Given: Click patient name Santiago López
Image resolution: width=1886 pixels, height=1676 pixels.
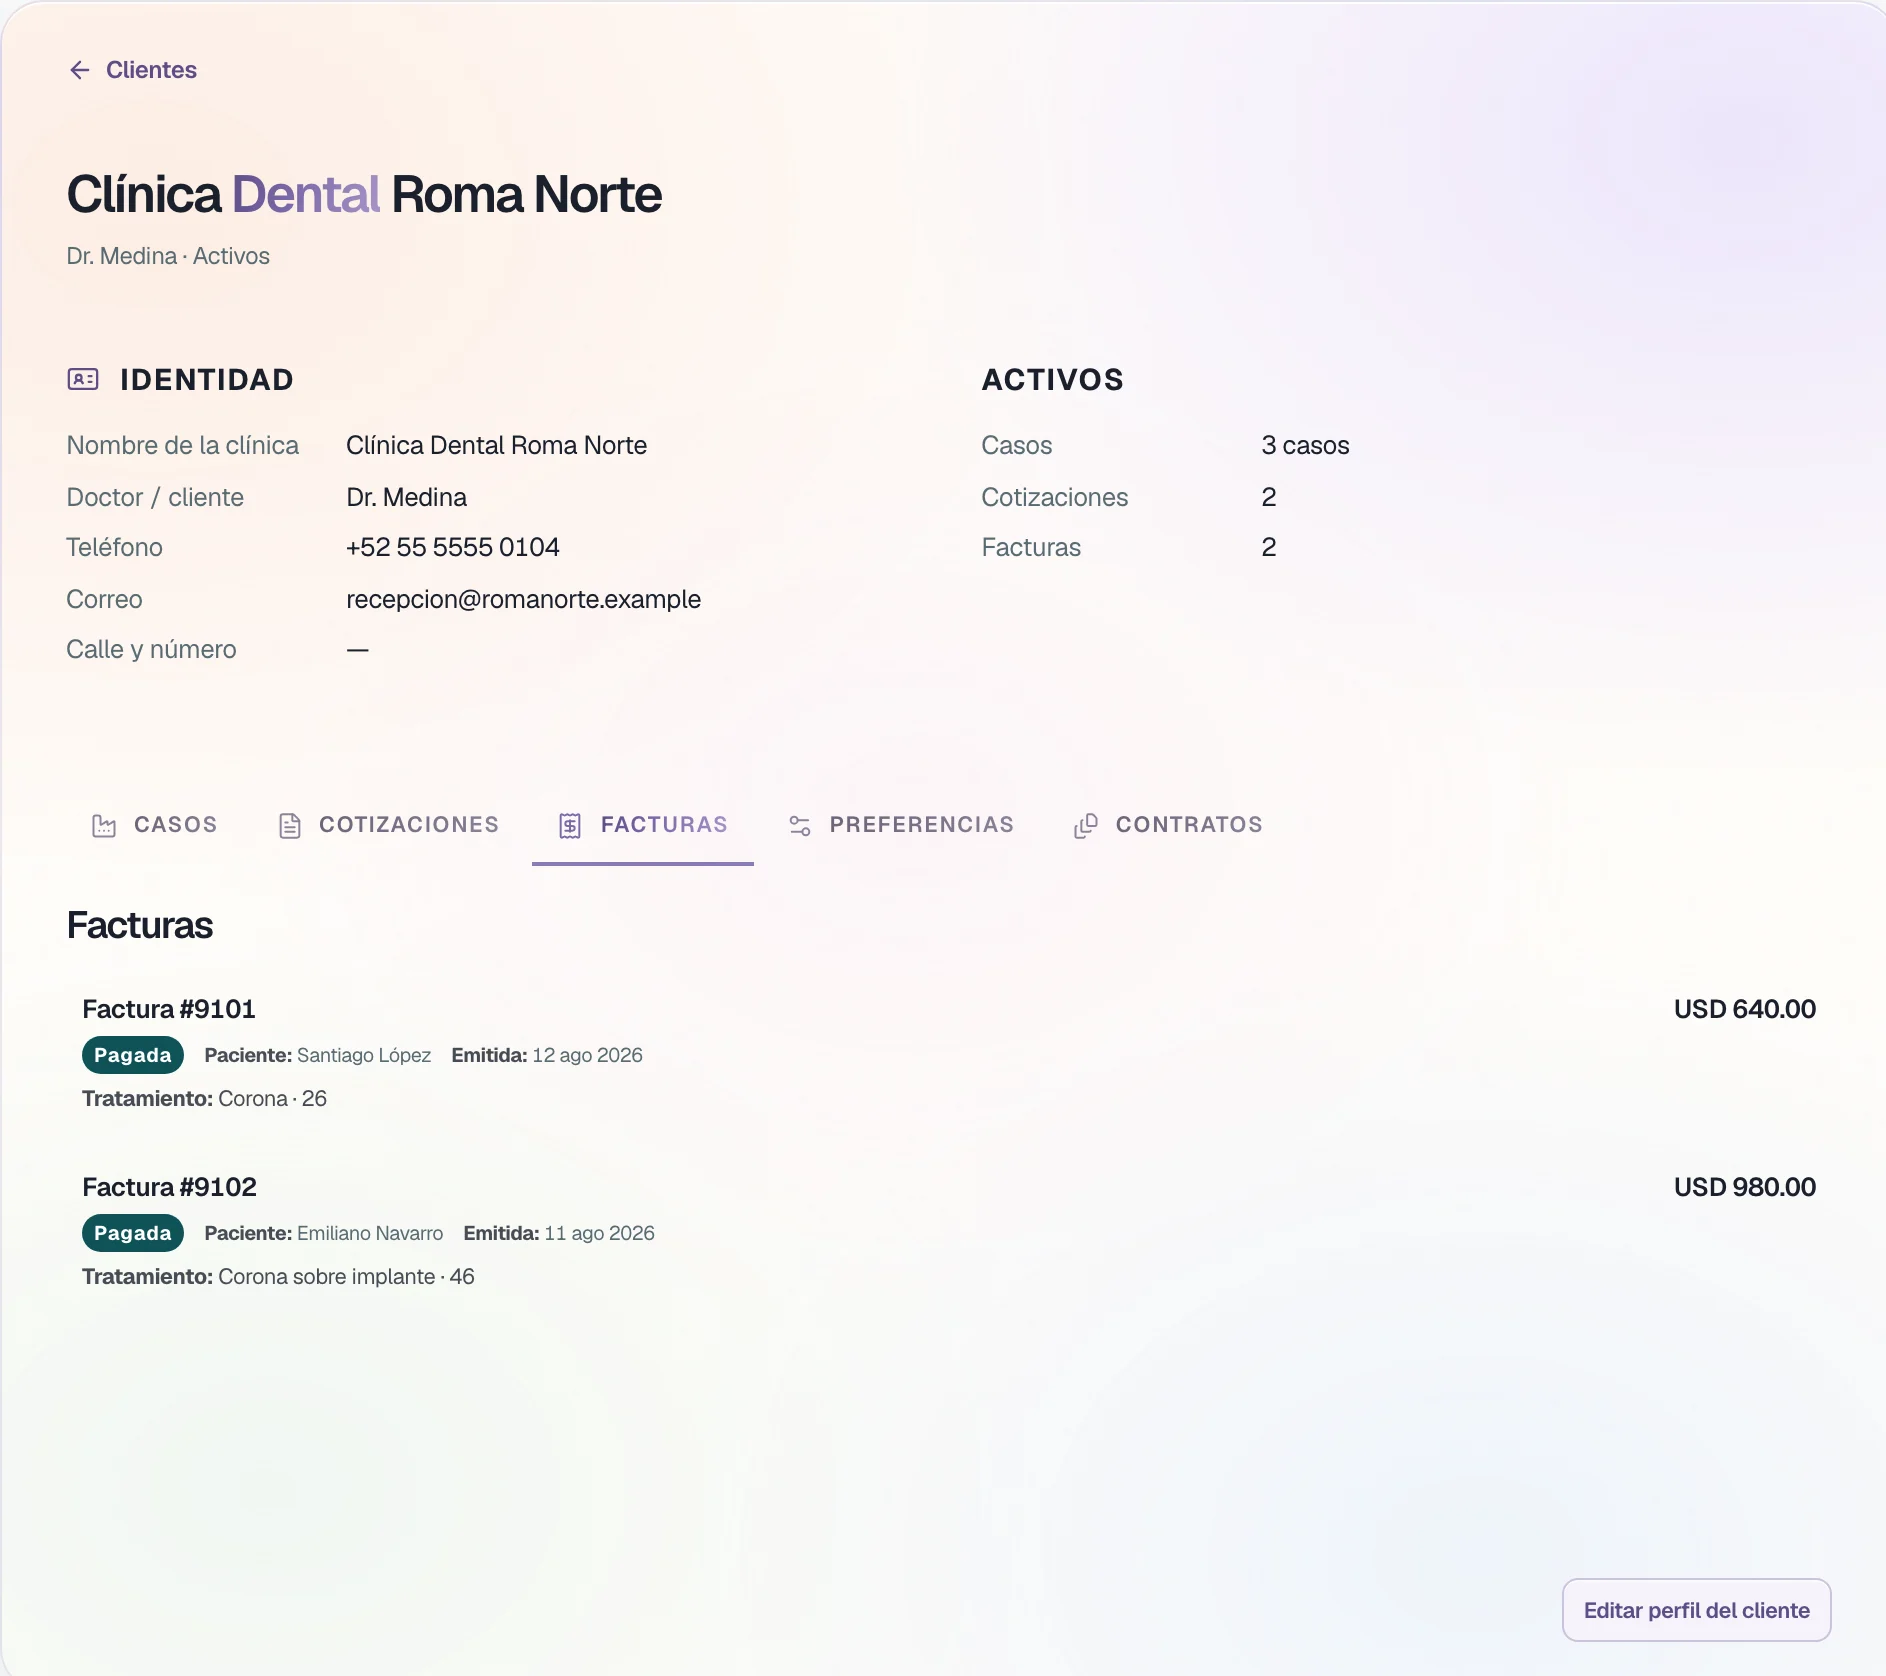Looking at the screenshot, I should coord(364,1055).
